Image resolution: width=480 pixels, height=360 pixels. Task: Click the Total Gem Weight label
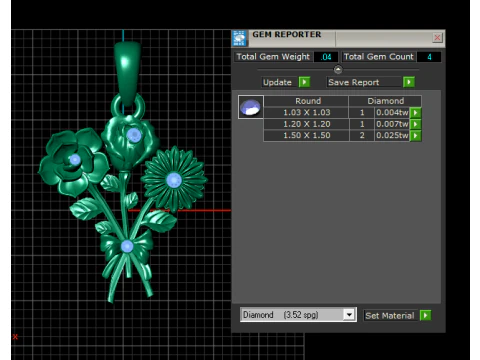click(273, 57)
